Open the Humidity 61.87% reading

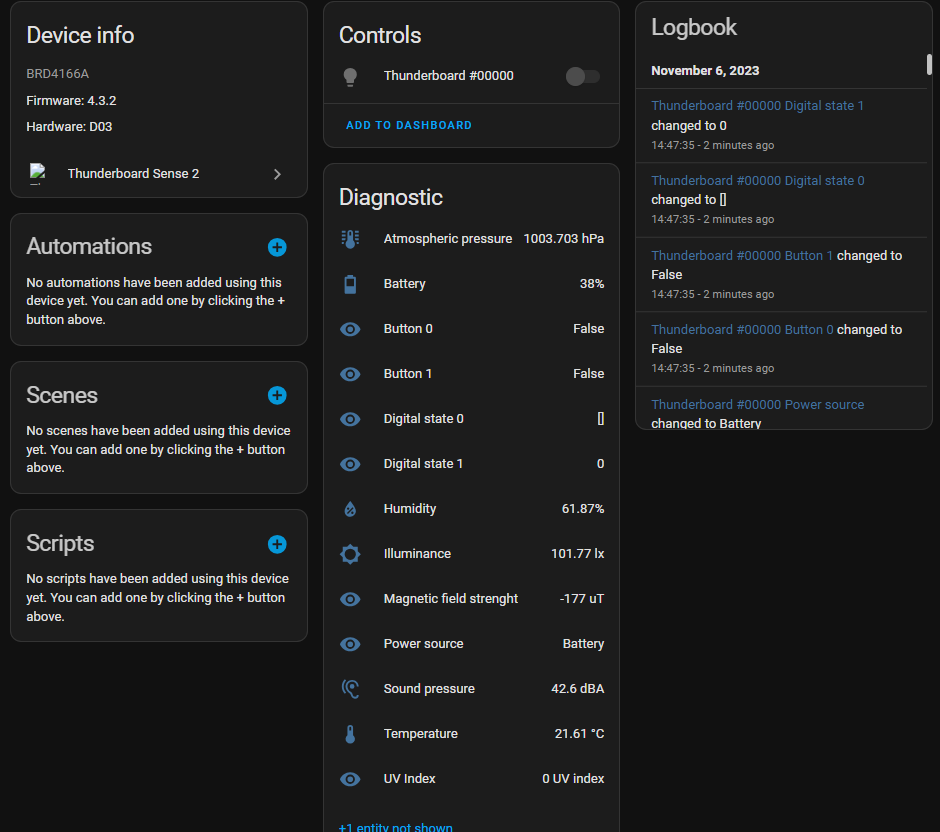[583, 509]
